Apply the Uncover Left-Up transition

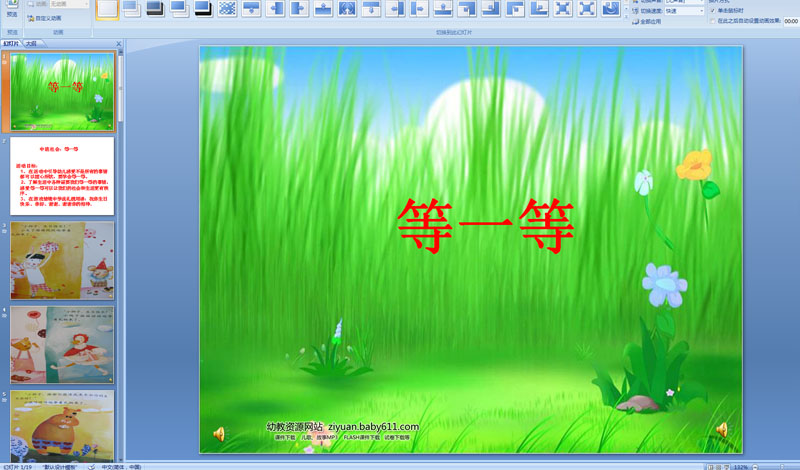click(x=491, y=9)
